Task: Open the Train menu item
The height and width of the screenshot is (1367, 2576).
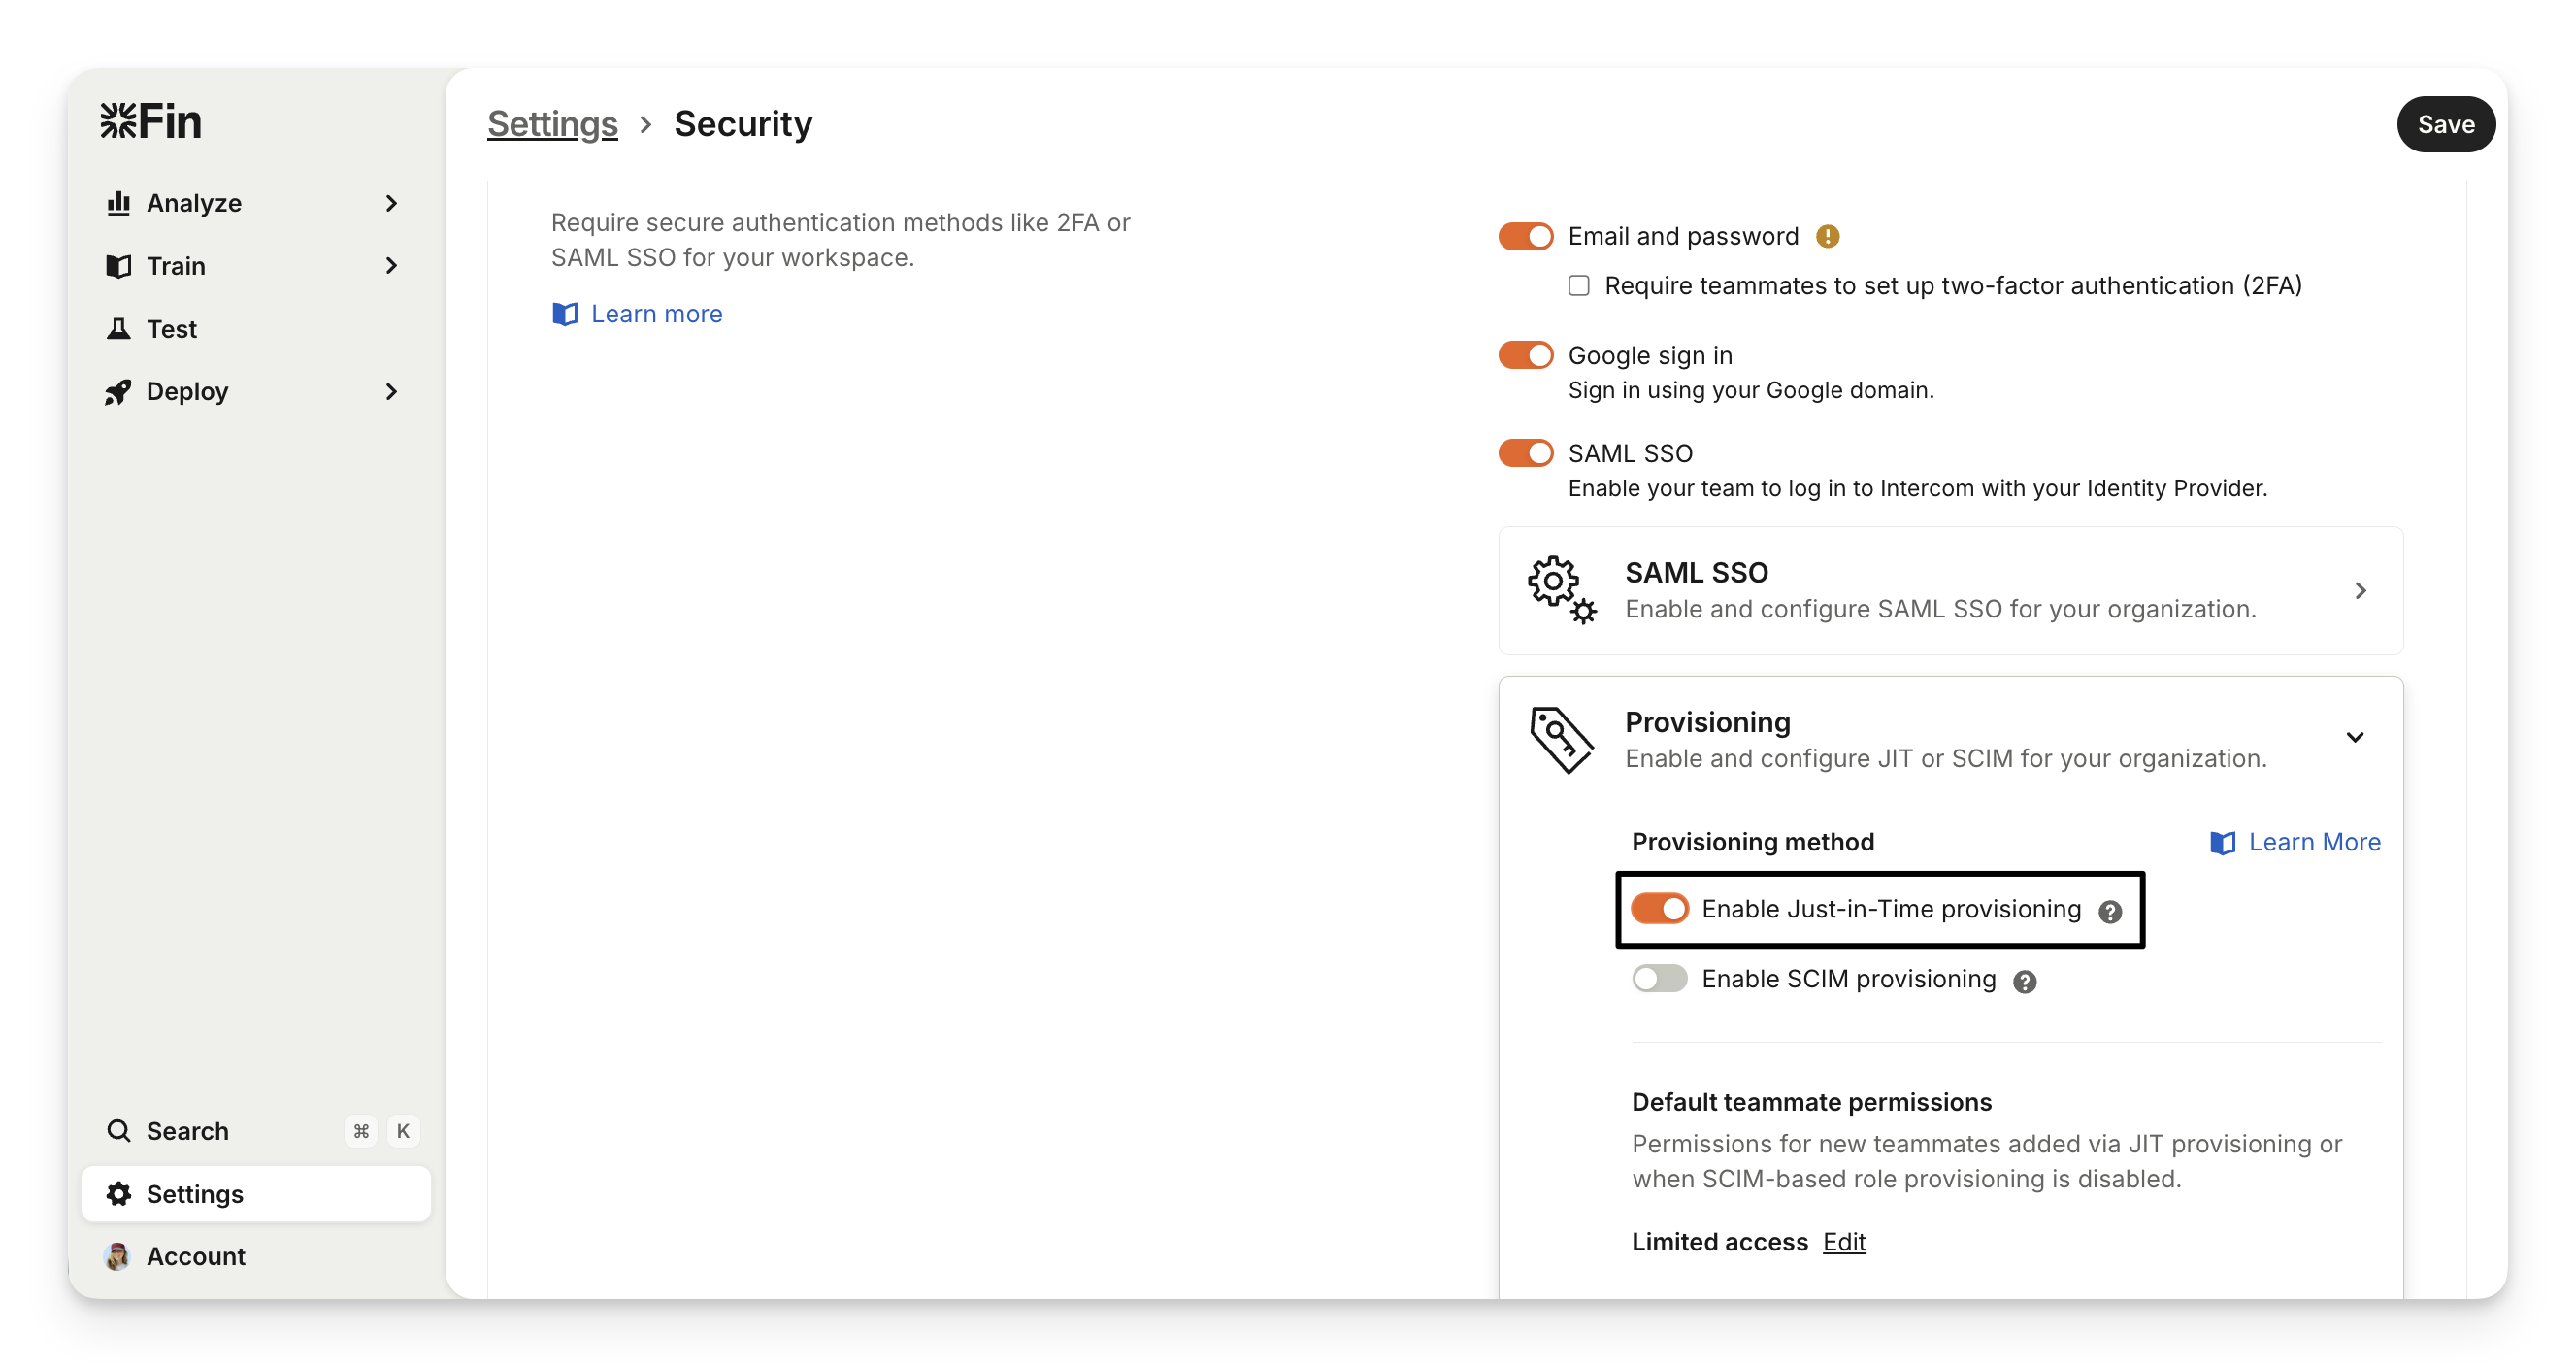Action: [176, 266]
